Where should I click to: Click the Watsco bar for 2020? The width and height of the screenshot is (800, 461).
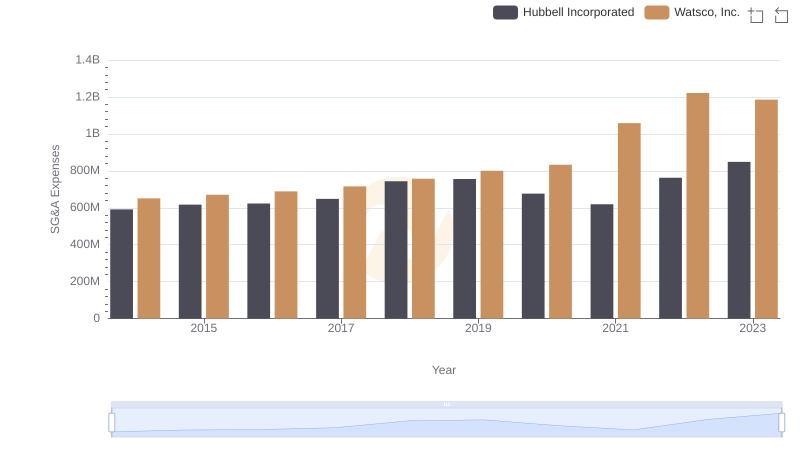coord(560,242)
